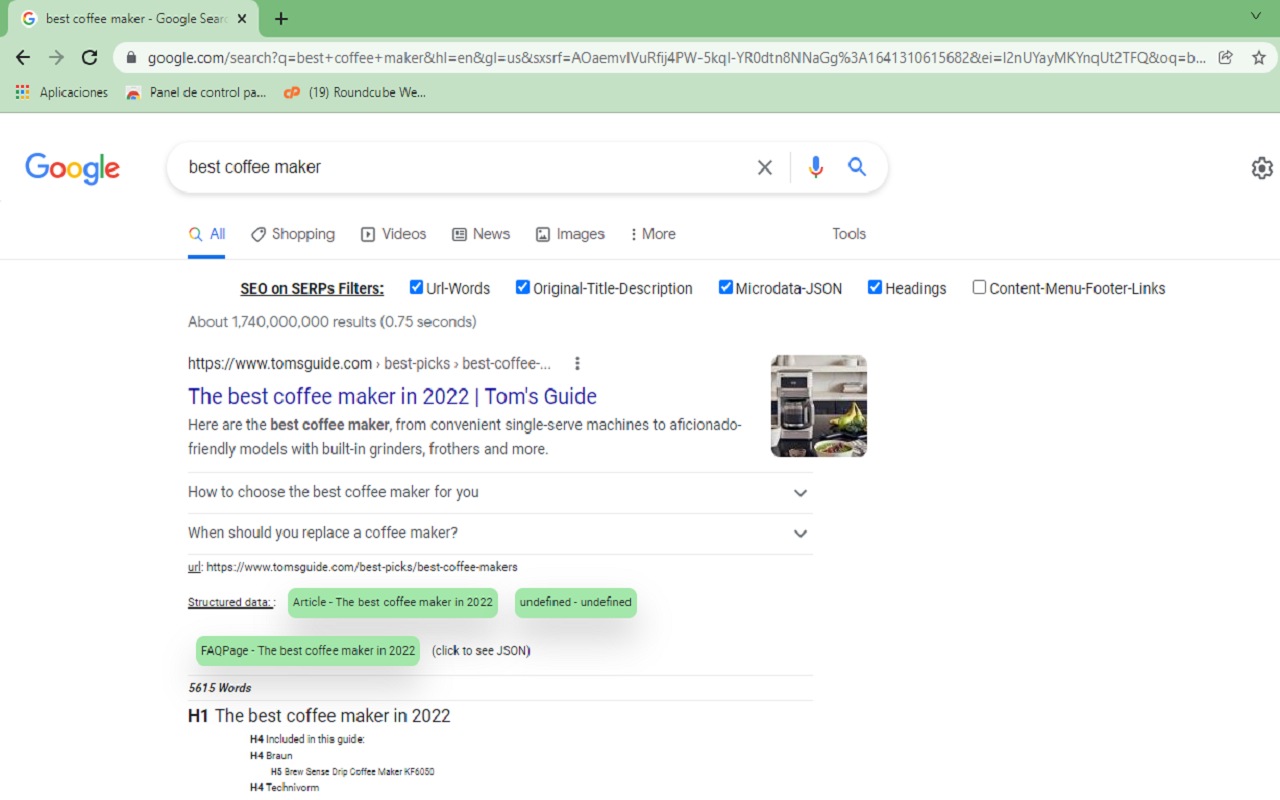Reload the current page
Screen dimensions: 1280x800
click(x=89, y=57)
